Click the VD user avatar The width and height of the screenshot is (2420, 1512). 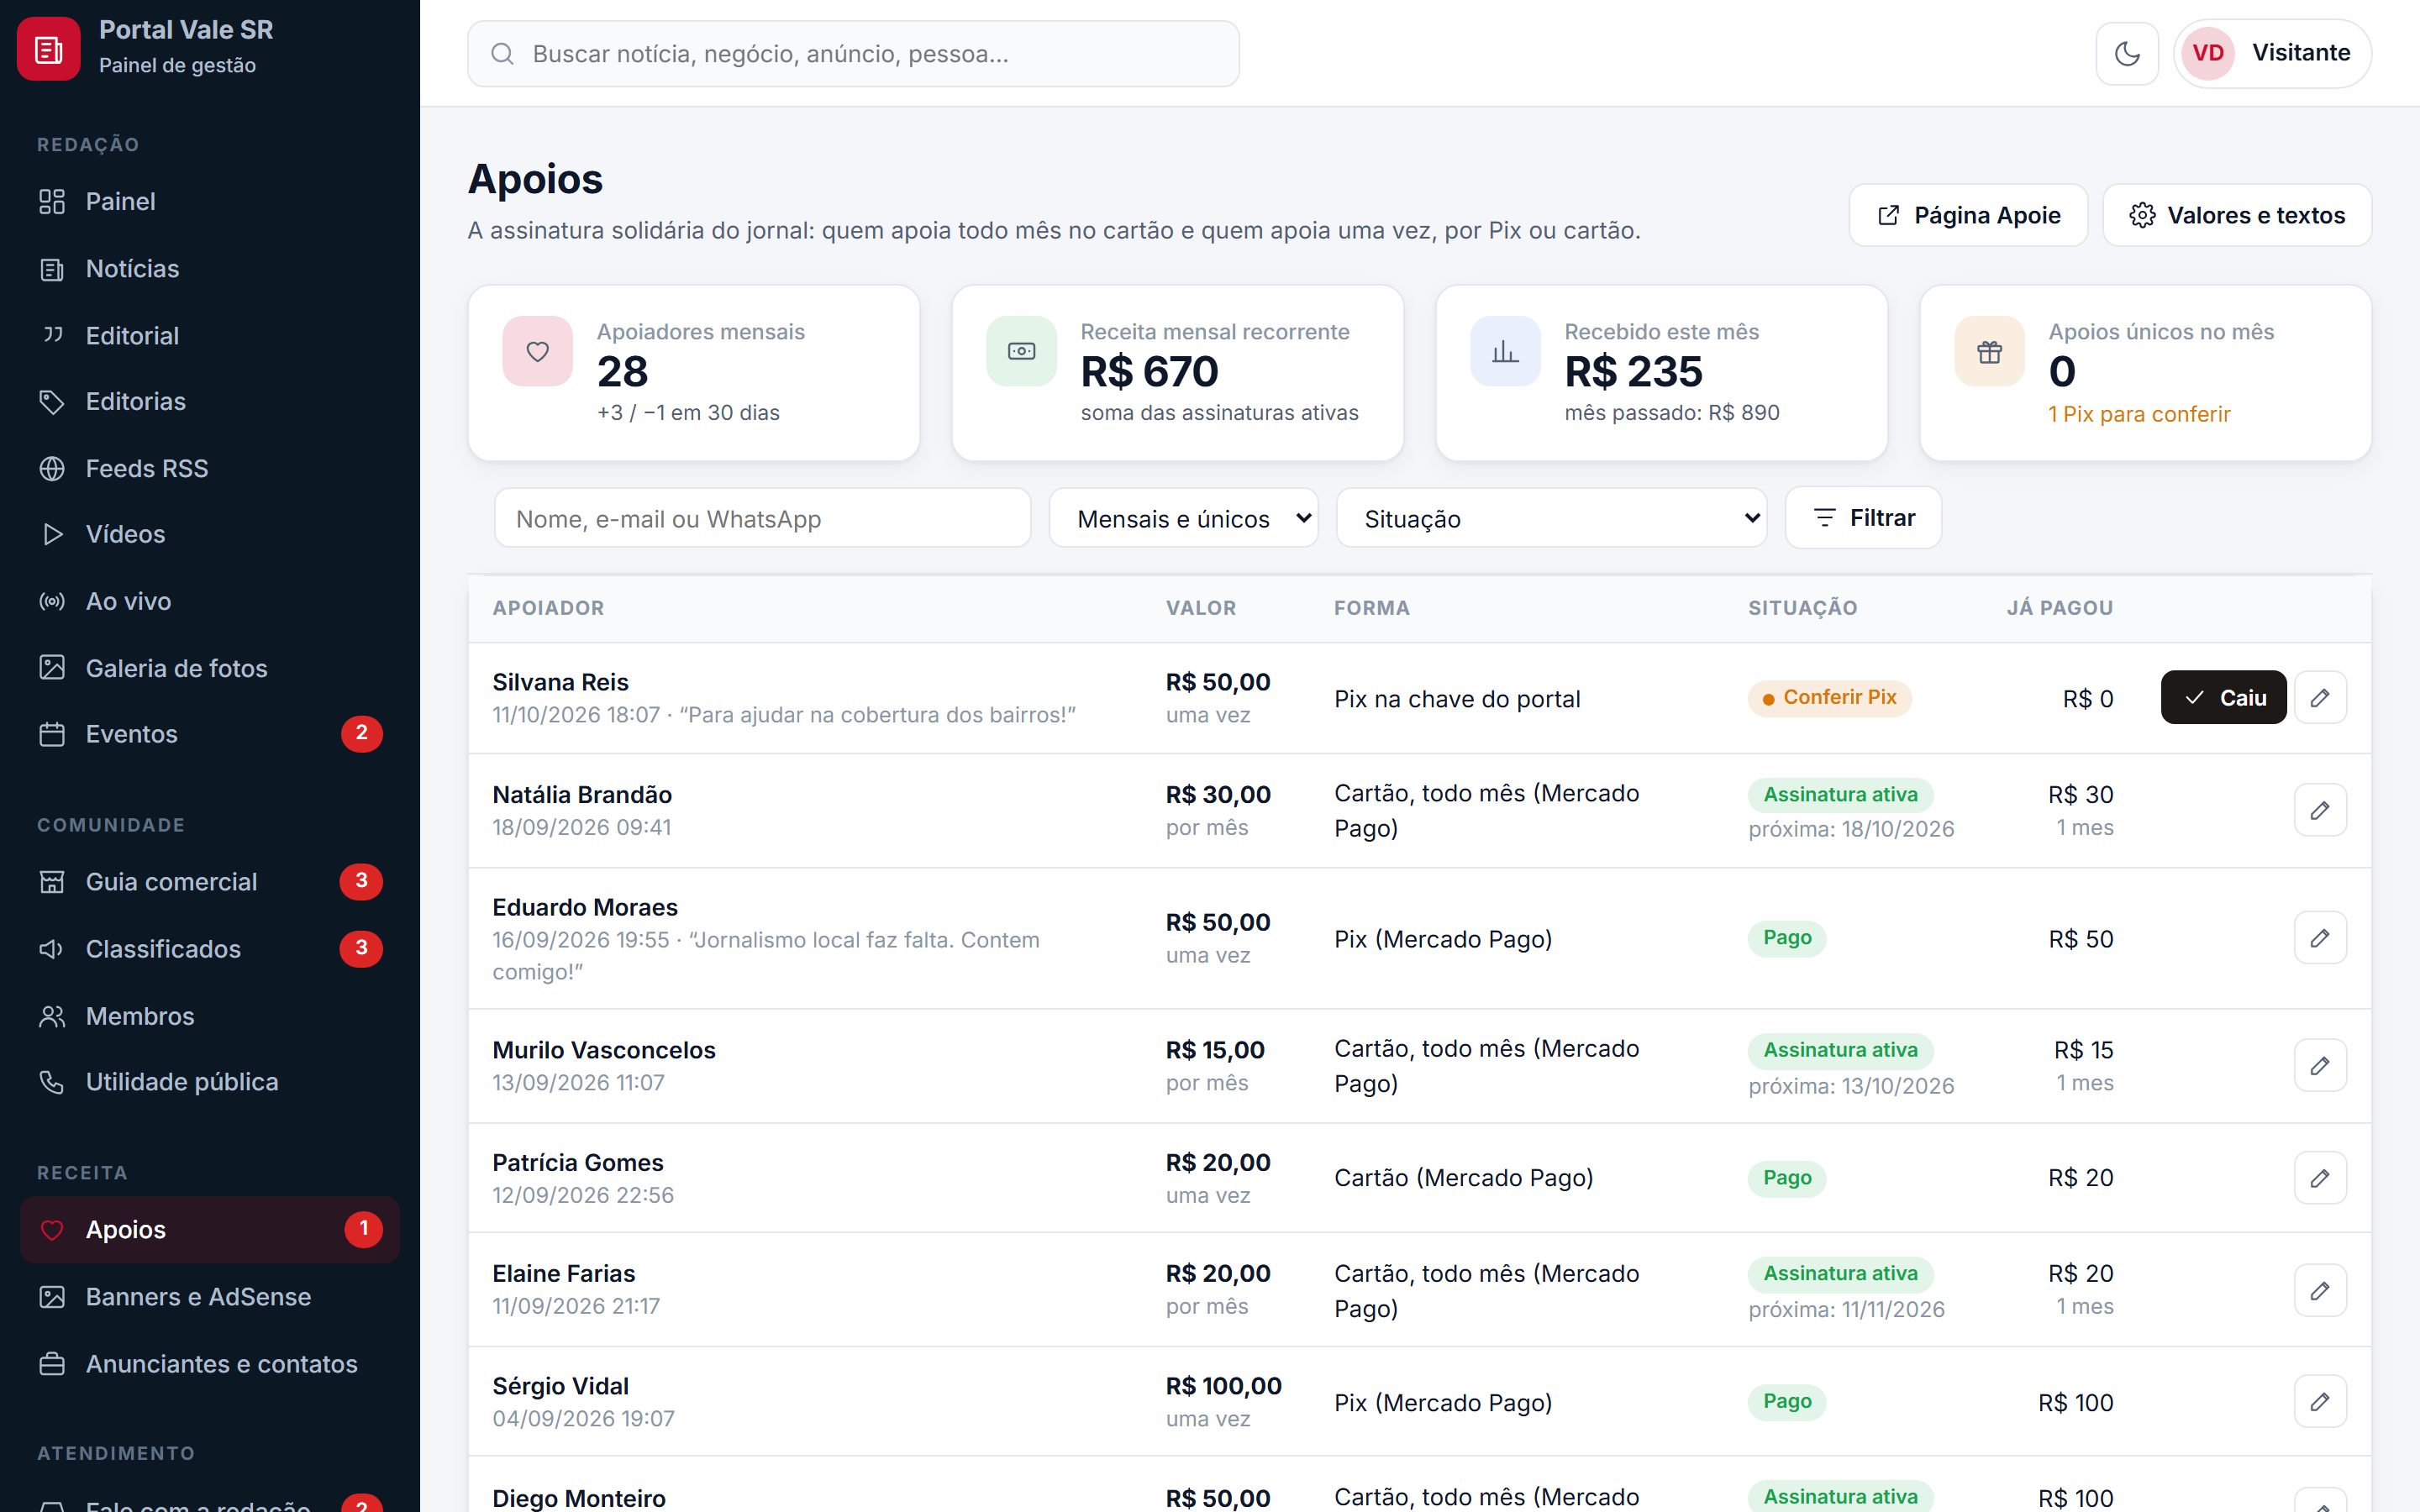(2208, 53)
